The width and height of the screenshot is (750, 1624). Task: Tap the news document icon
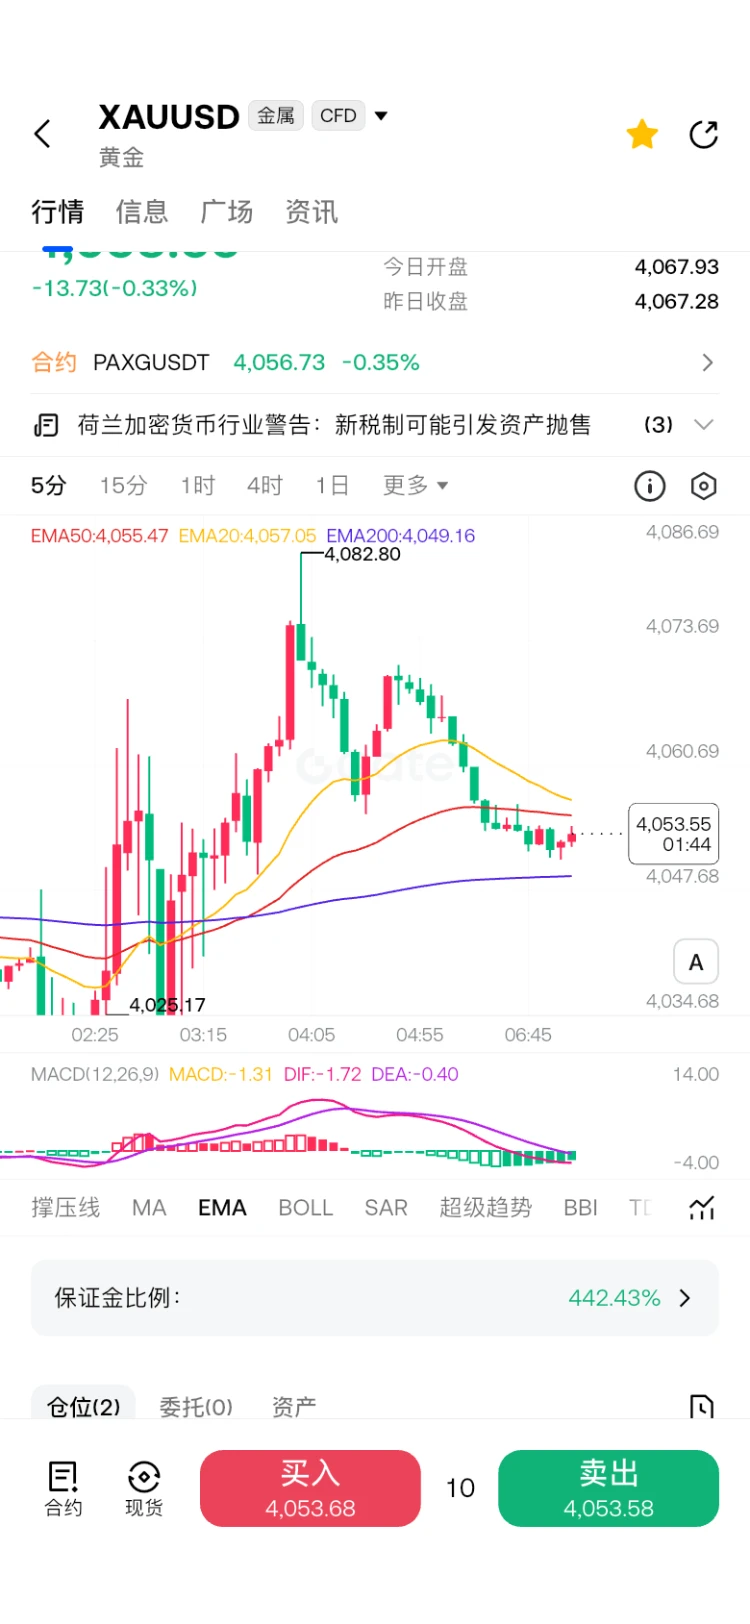pos(46,425)
